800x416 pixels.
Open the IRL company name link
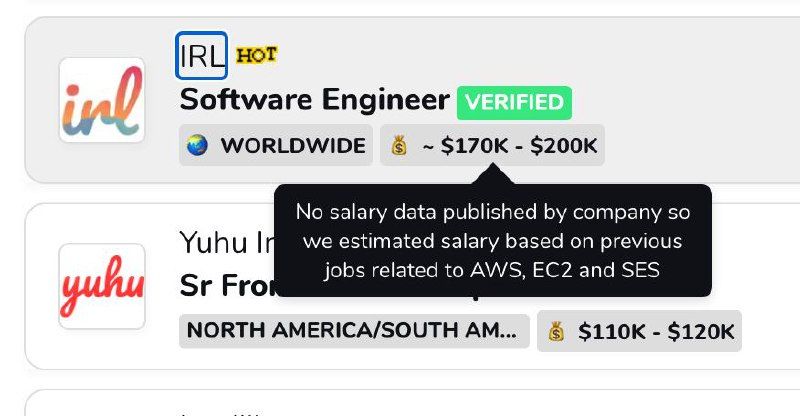(x=202, y=55)
